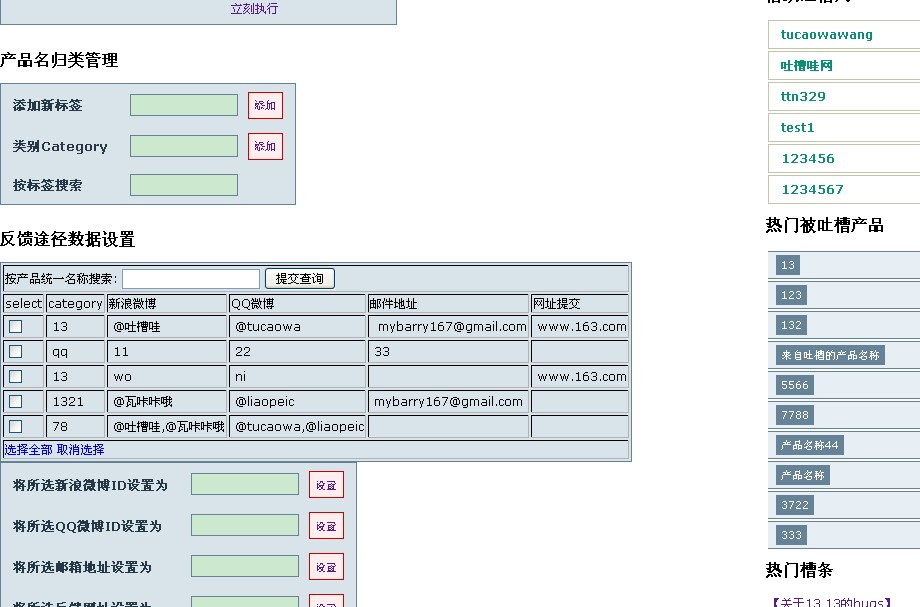This screenshot has height=607, width=920.
Task: Check the row containing @tucaowa
Action: click(x=16, y=326)
